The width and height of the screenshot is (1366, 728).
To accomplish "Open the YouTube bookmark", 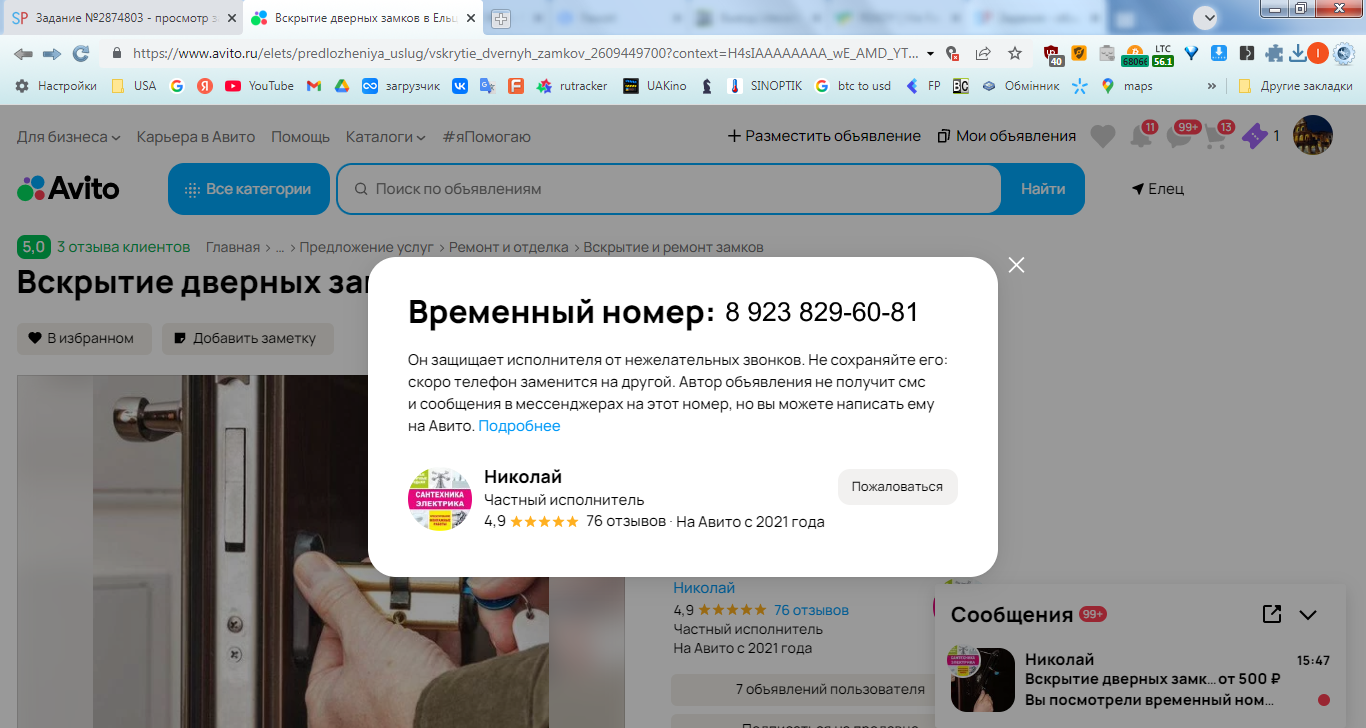I will pos(260,86).
